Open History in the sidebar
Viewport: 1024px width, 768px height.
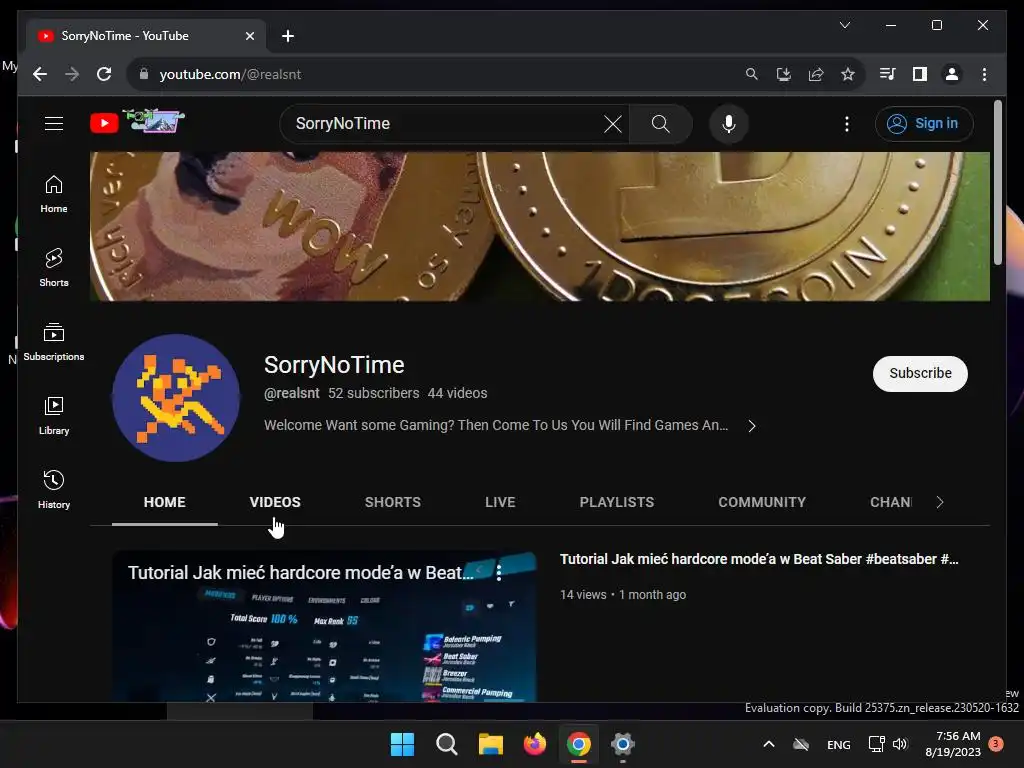(x=54, y=489)
